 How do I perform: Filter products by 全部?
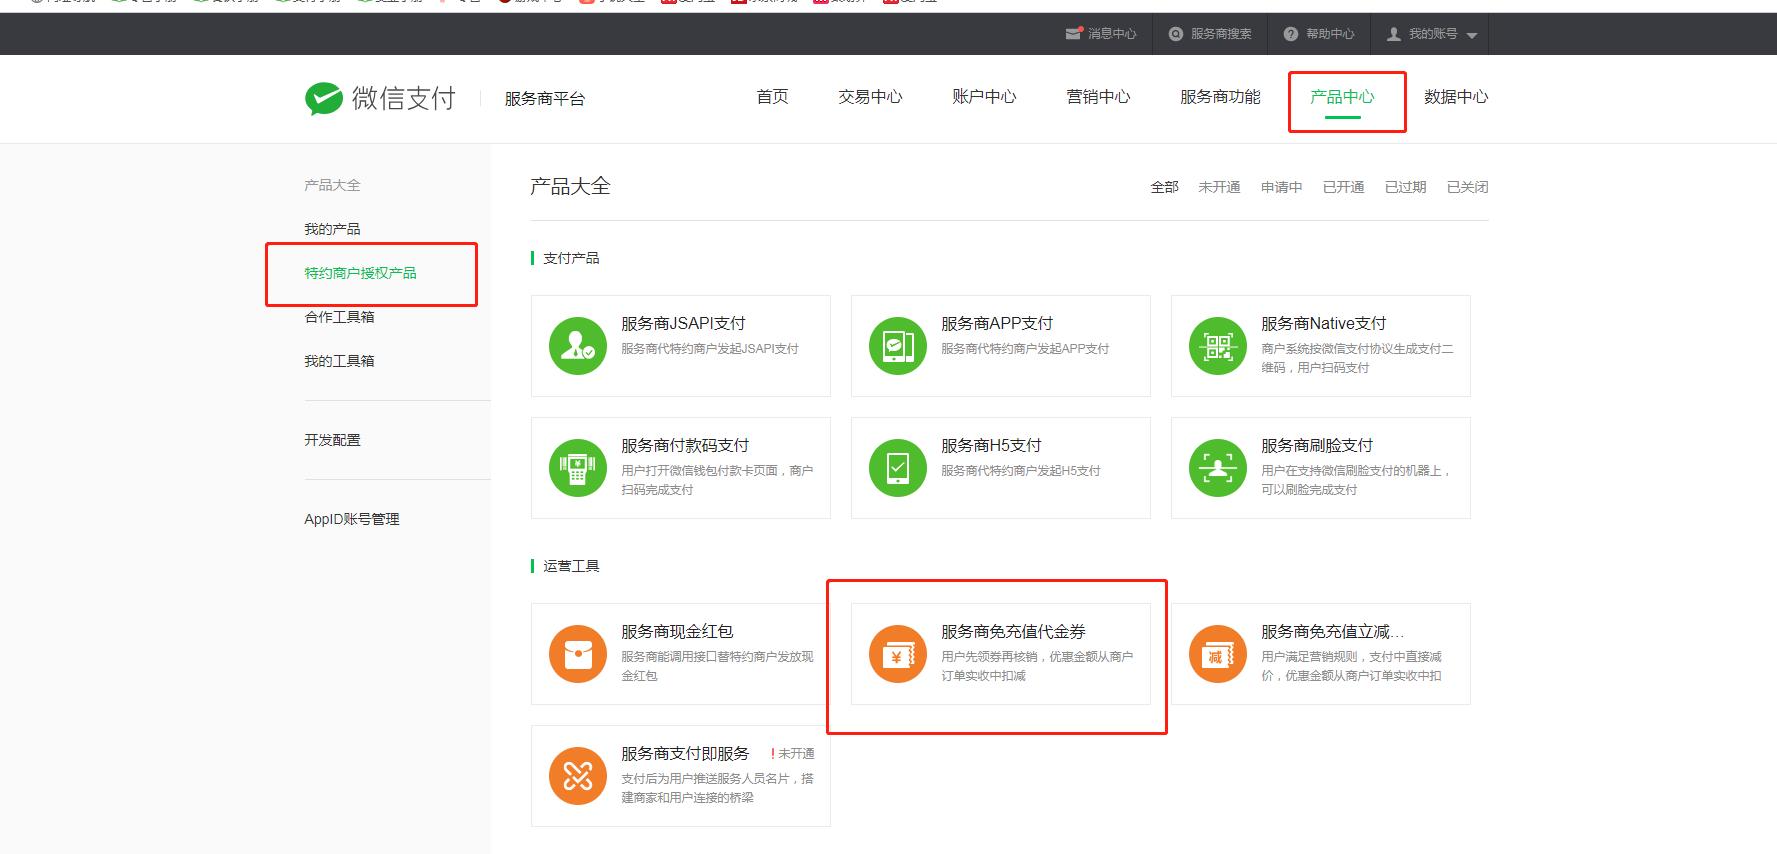1164,187
